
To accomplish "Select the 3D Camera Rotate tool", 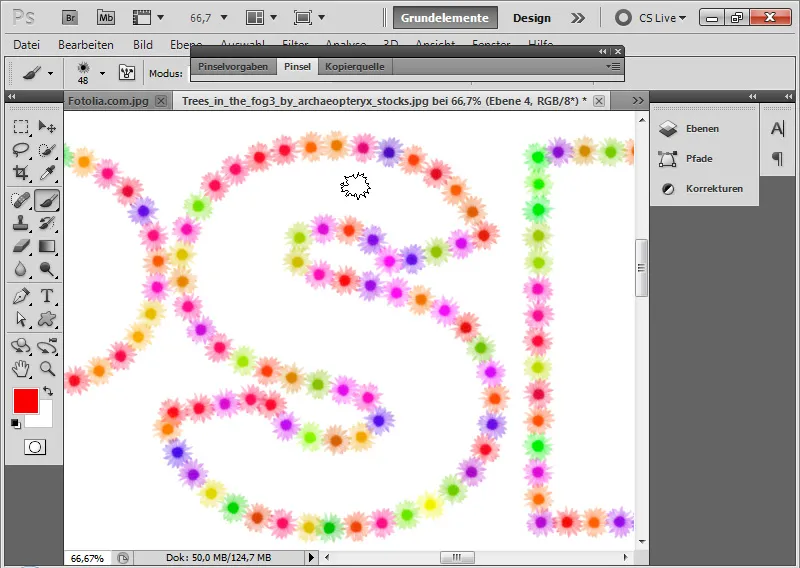I will pos(47,346).
